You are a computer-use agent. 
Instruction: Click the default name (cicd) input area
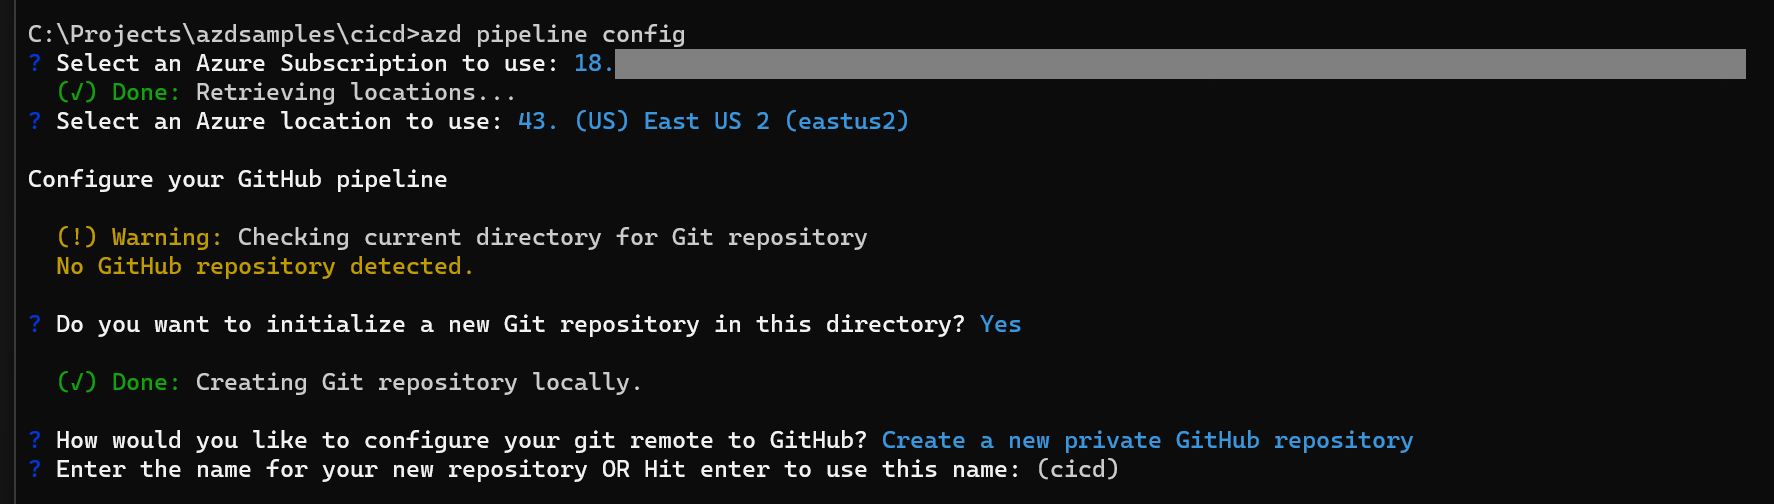(1078, 469)
